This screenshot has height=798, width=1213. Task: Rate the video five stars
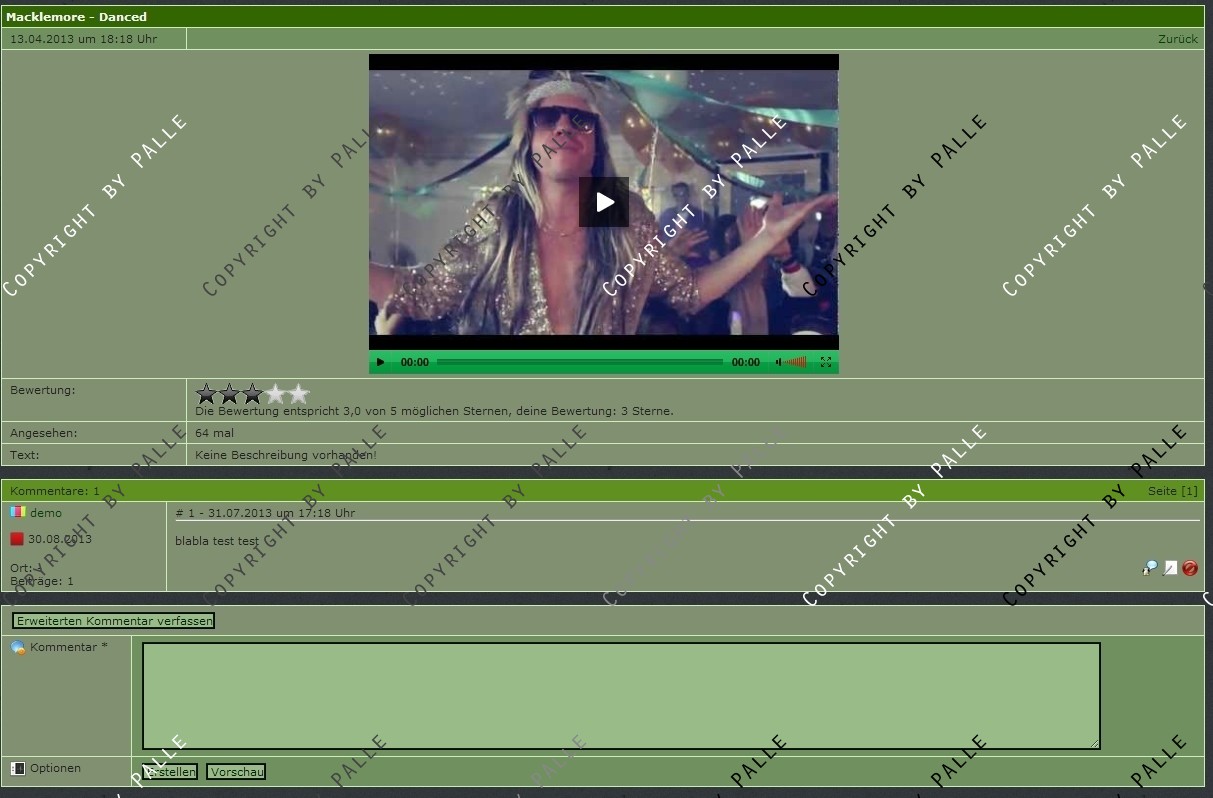pos(299,394)
